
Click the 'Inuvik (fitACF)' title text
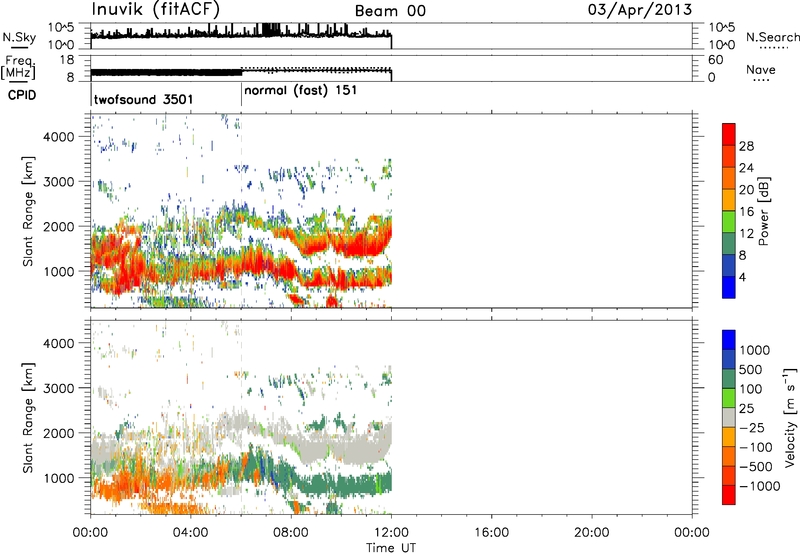coord(156,10)
